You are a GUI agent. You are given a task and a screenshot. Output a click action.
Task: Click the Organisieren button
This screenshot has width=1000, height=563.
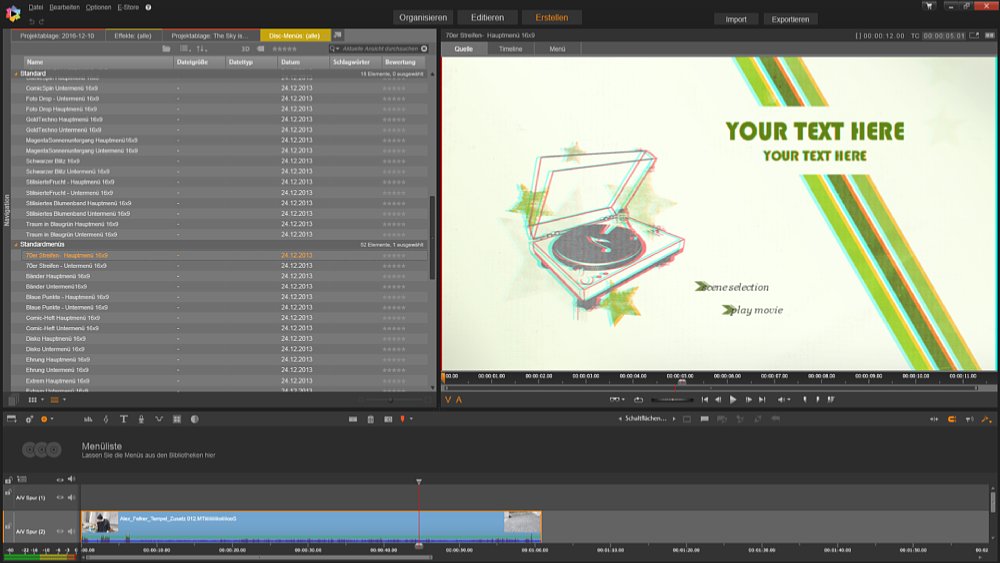[423, 18]
